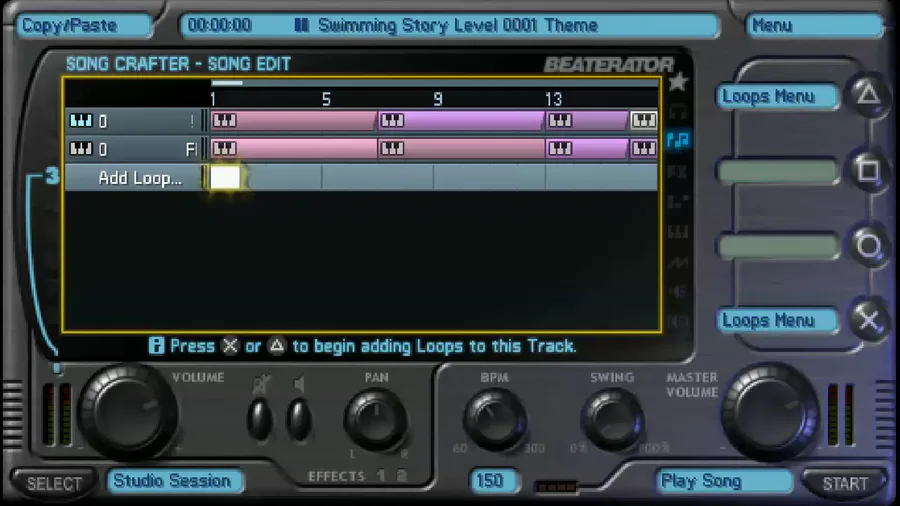Select Fl track's loop block at bar 1

[x=293, y=149]
